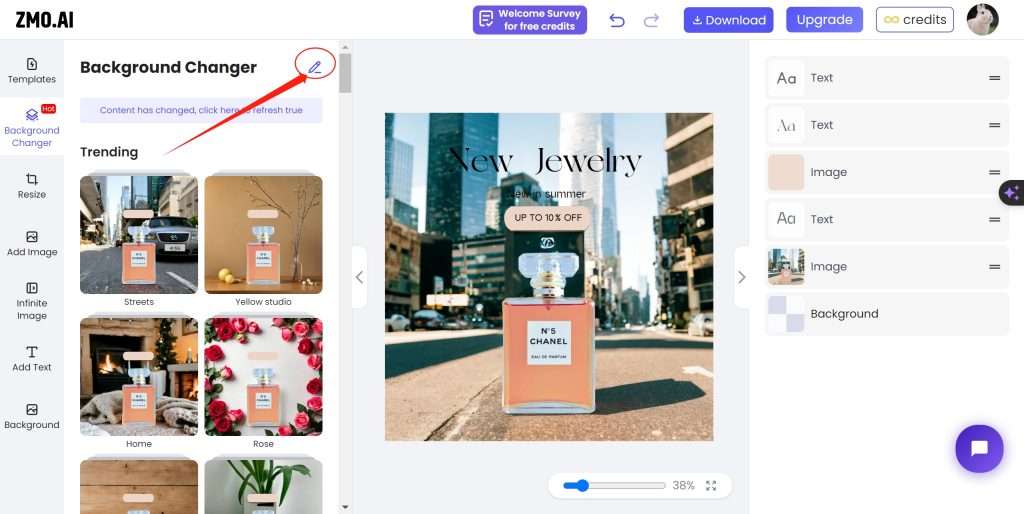Click Welcome Survey for free credits
Screen dimensions: 1024x514
530,20
